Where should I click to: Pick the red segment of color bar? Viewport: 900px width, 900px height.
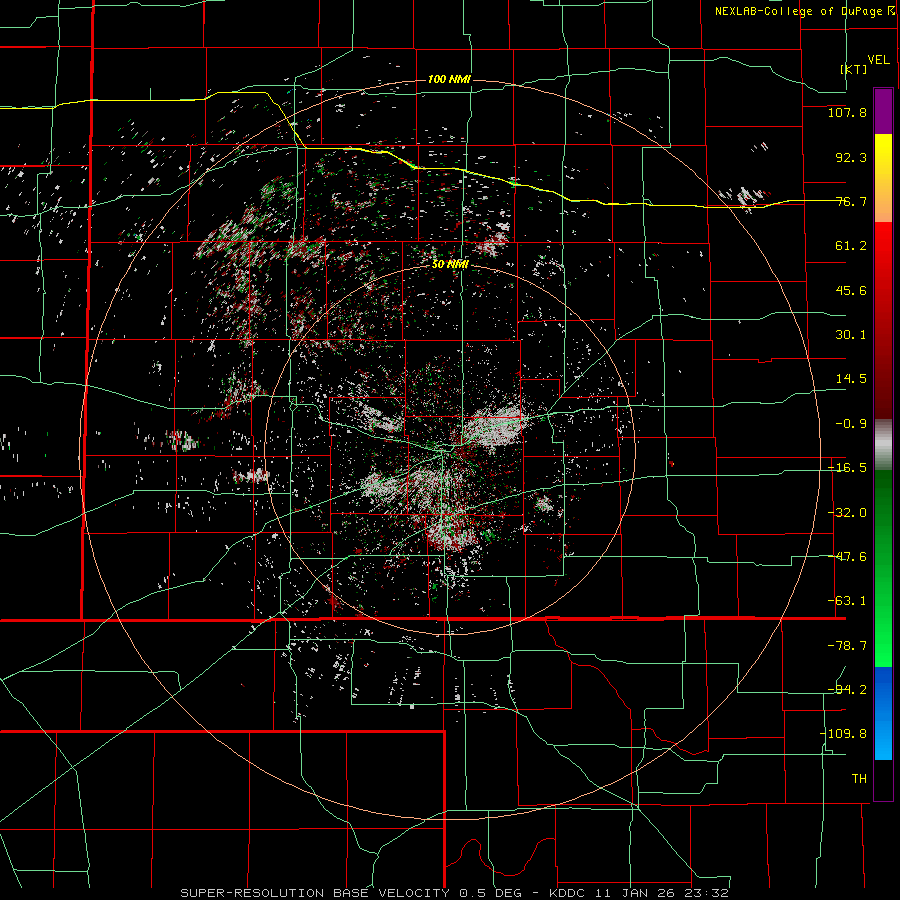click(883, 320)
